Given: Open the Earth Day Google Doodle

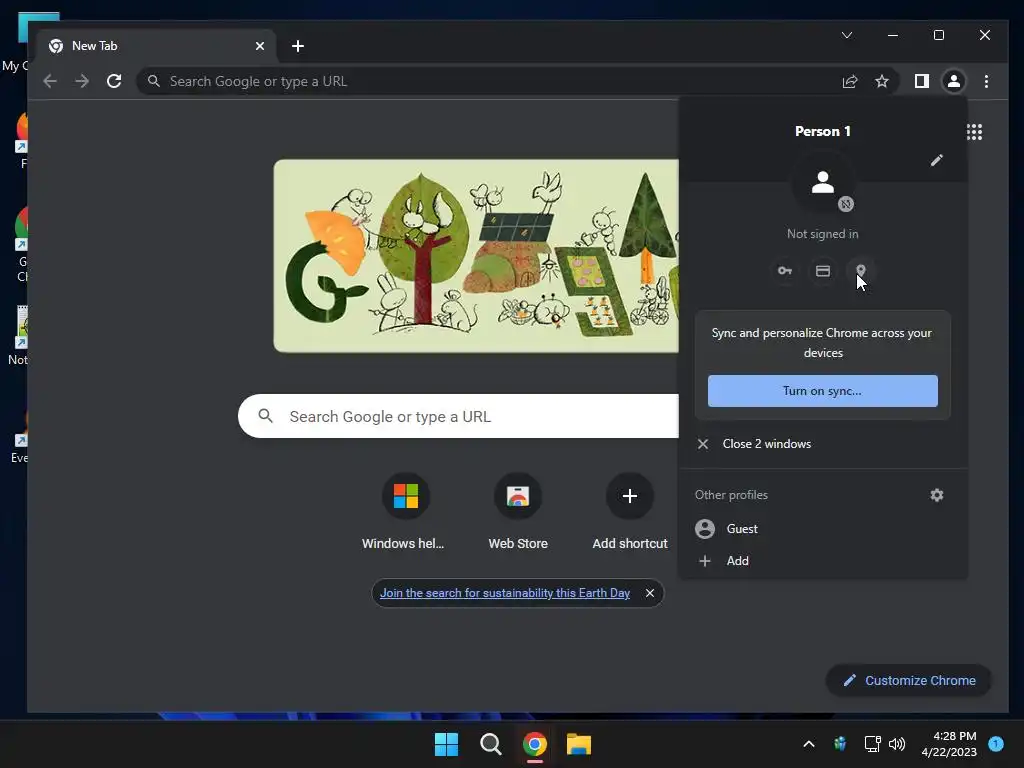Looking at the screenshot, I should 476,255.
